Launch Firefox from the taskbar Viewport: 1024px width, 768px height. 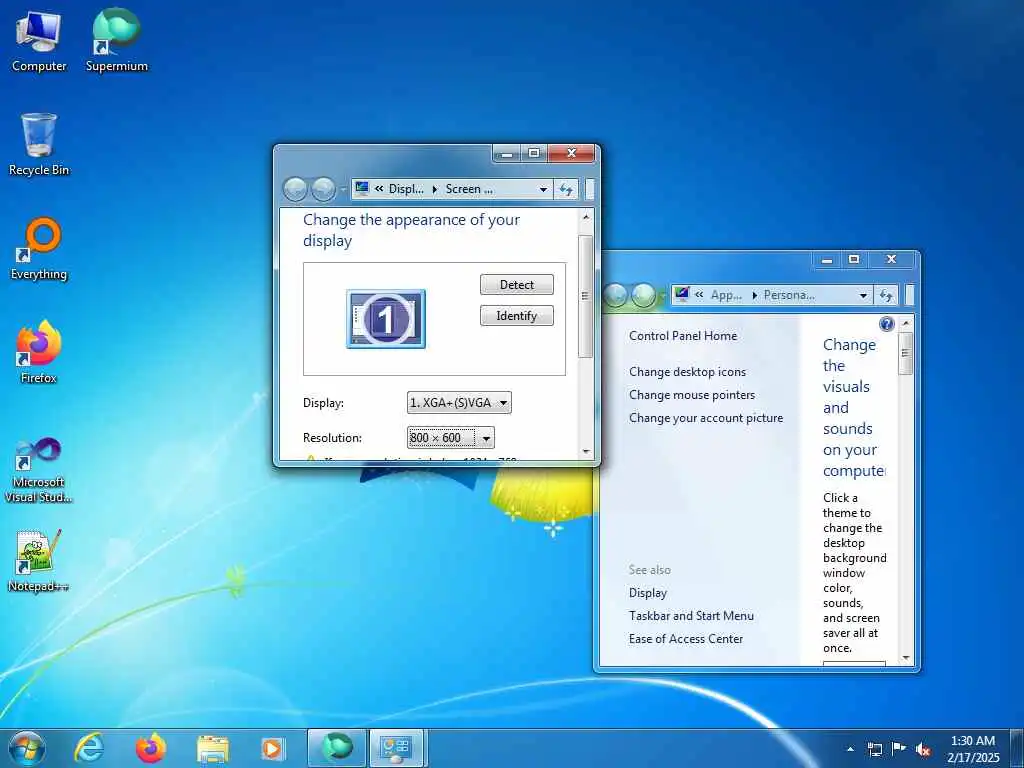(151, 748)
